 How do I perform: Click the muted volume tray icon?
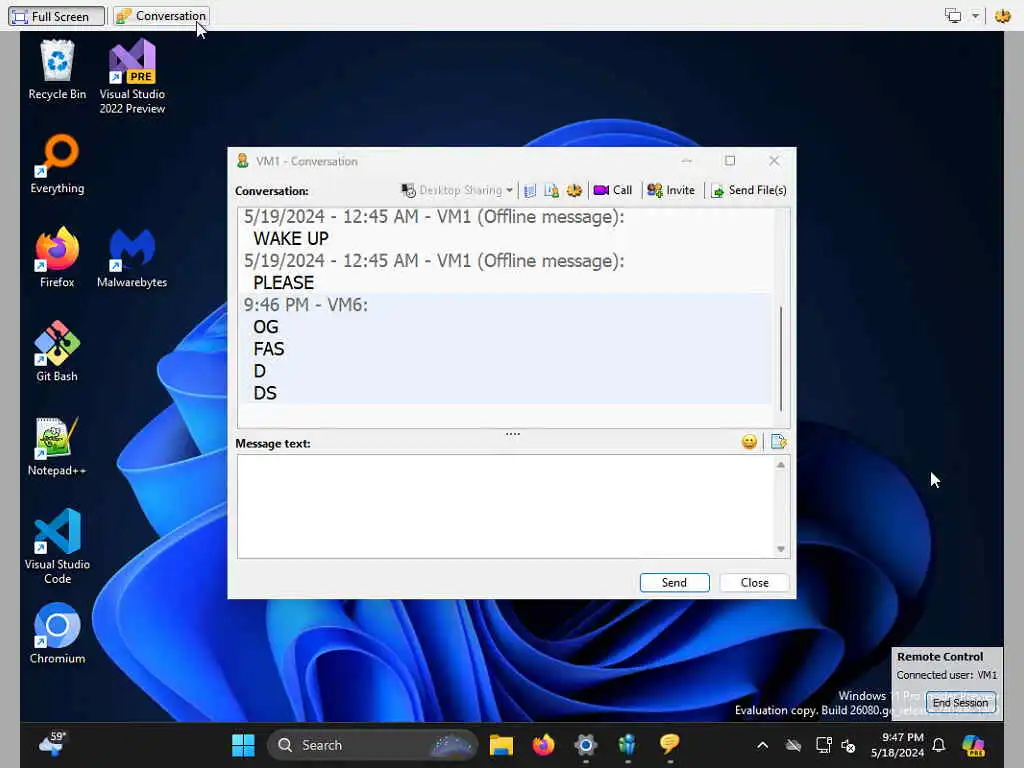(x=848, y=745)
